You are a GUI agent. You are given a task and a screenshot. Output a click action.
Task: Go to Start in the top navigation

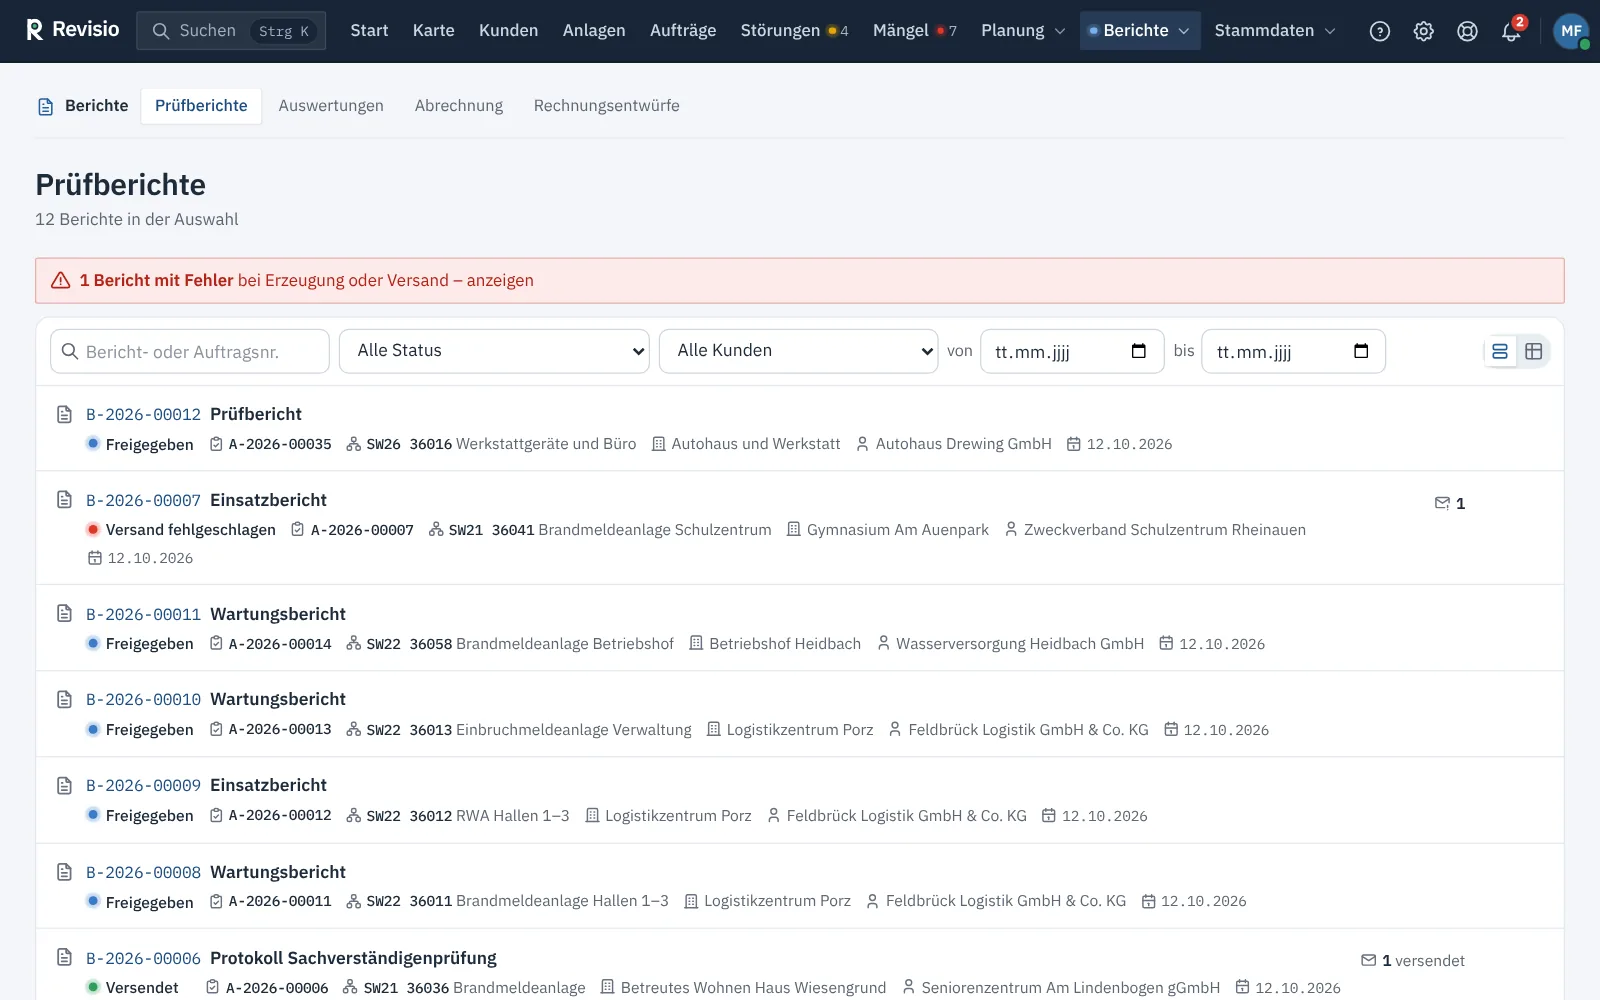(x=369, y=31)
